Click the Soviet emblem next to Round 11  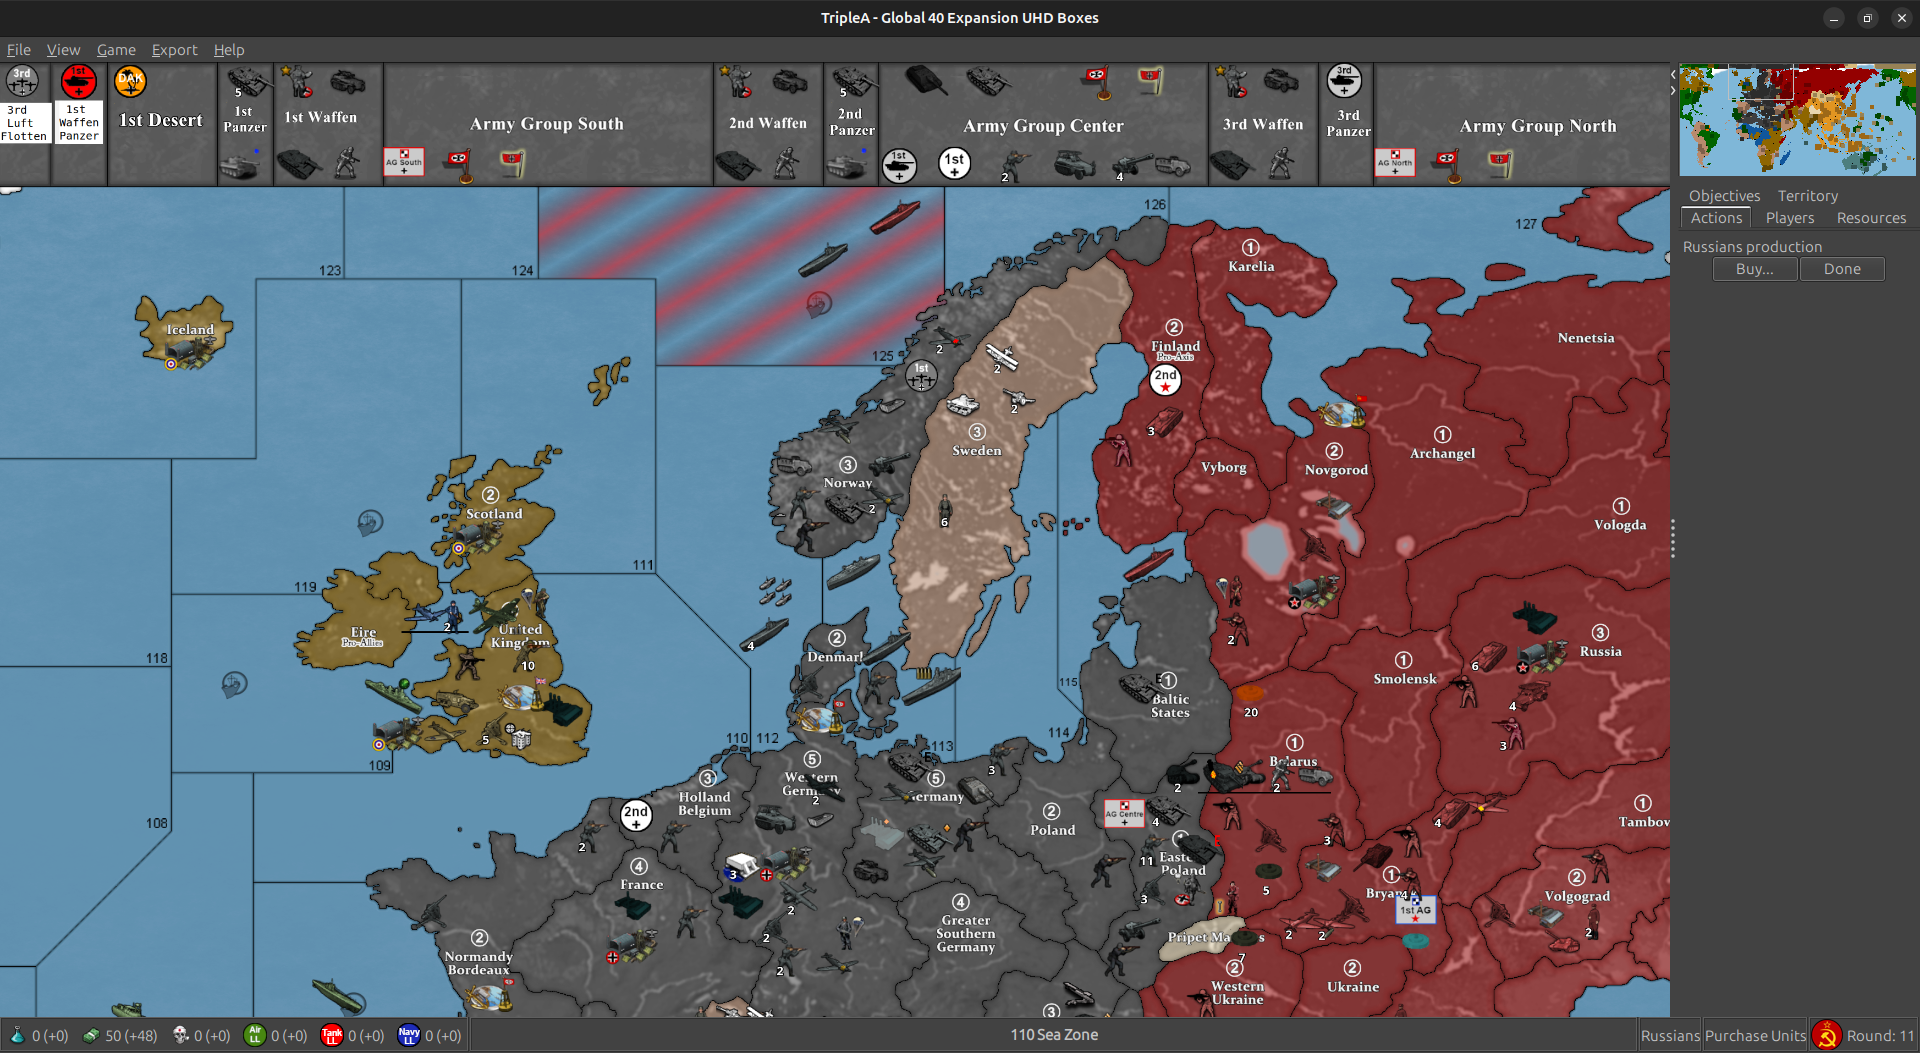tap(1827, 1035)
